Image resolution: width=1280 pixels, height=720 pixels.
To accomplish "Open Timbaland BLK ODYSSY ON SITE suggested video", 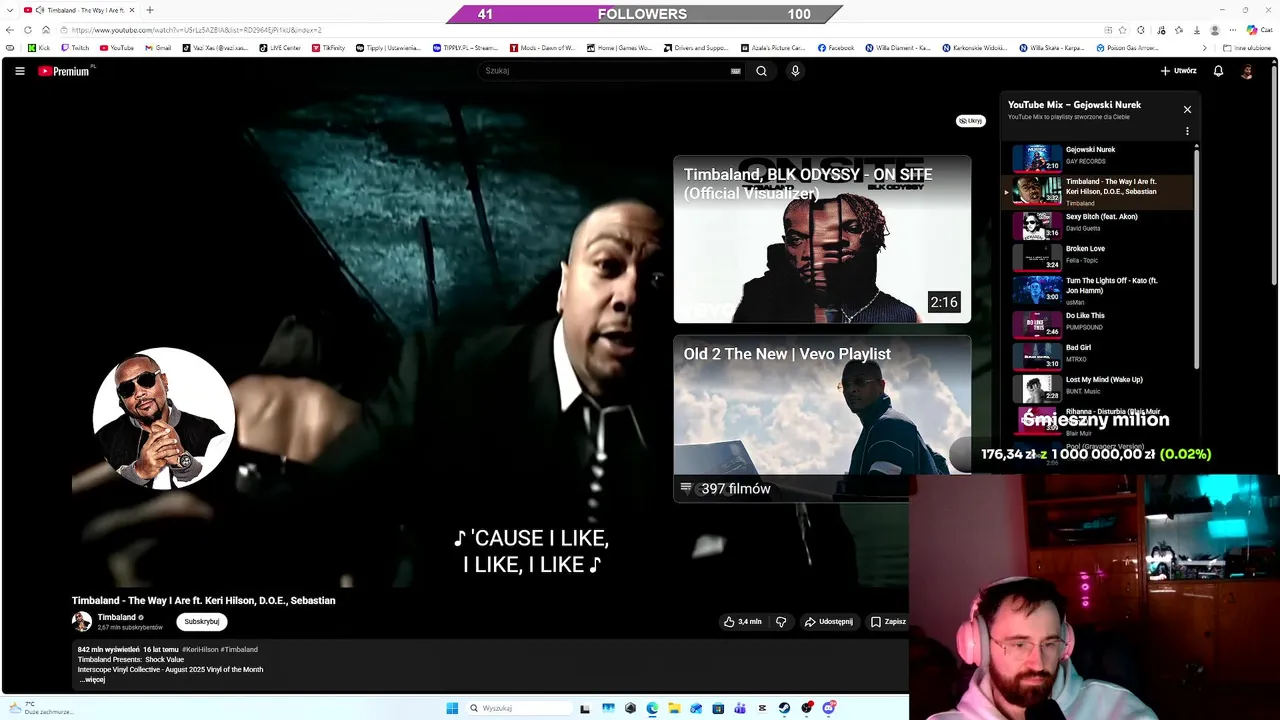I will pyautogui.click(x=822, y=239).
